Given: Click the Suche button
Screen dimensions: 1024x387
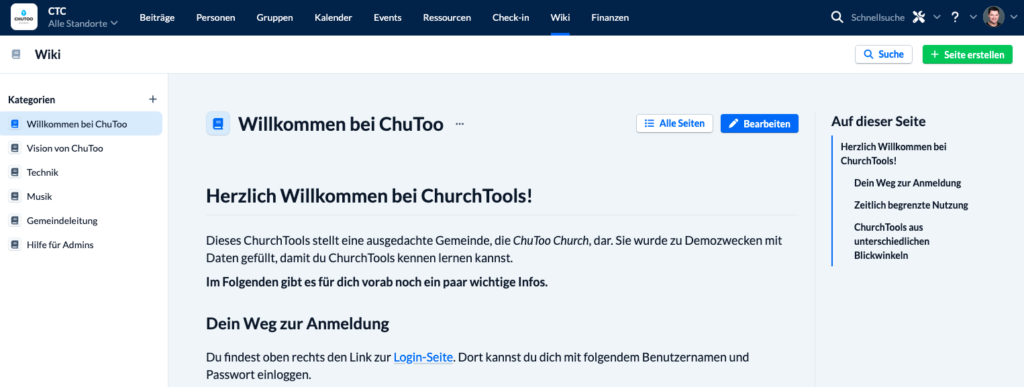Looking at the screenshot, I should point(884,54).
